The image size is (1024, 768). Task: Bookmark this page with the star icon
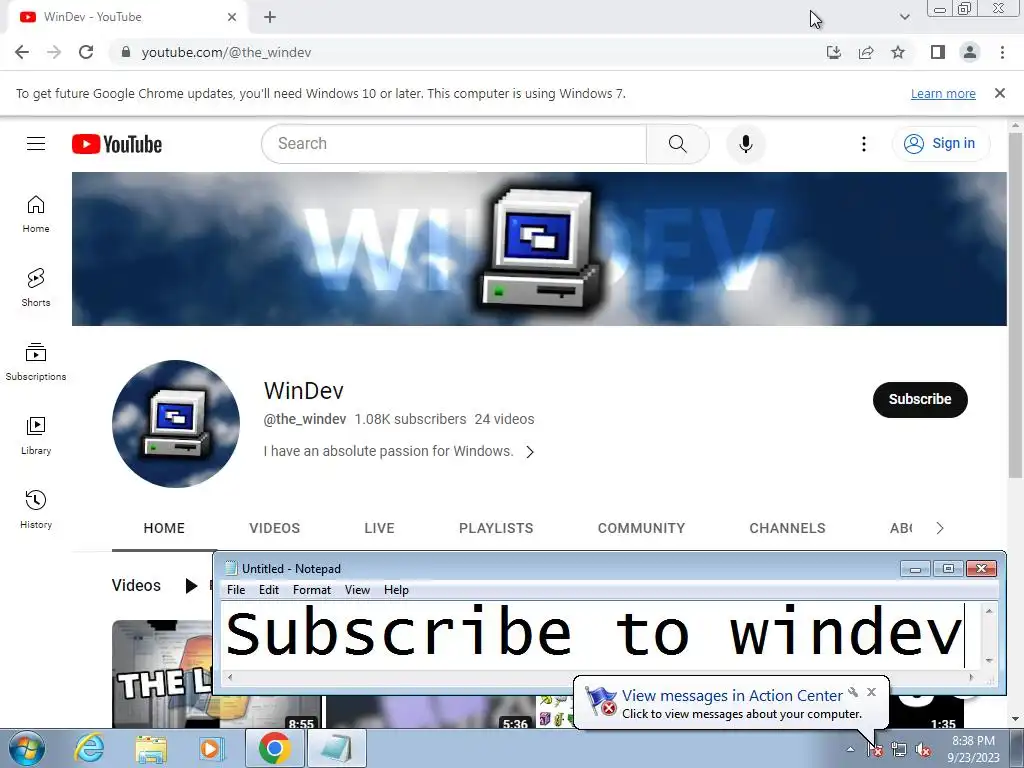pyautogui.click(x=898, y=52)
